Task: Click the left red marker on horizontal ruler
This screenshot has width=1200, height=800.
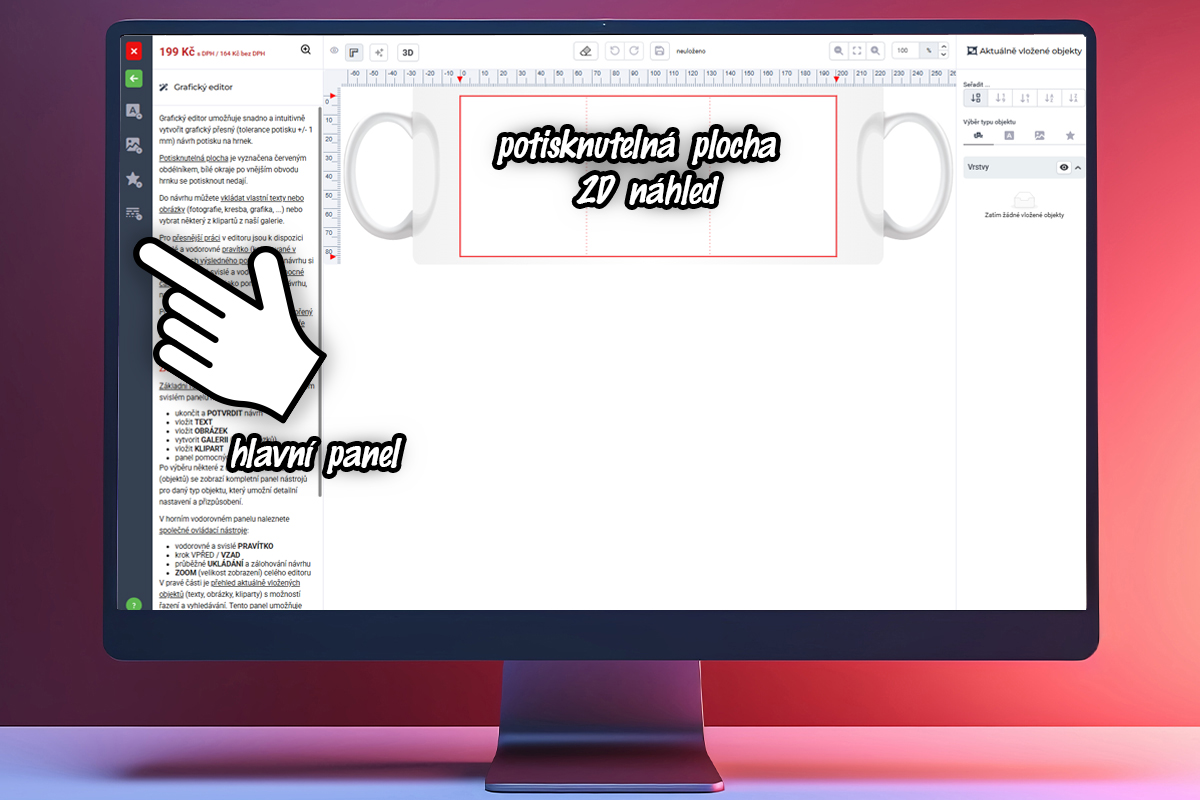Action: (462, 77)
